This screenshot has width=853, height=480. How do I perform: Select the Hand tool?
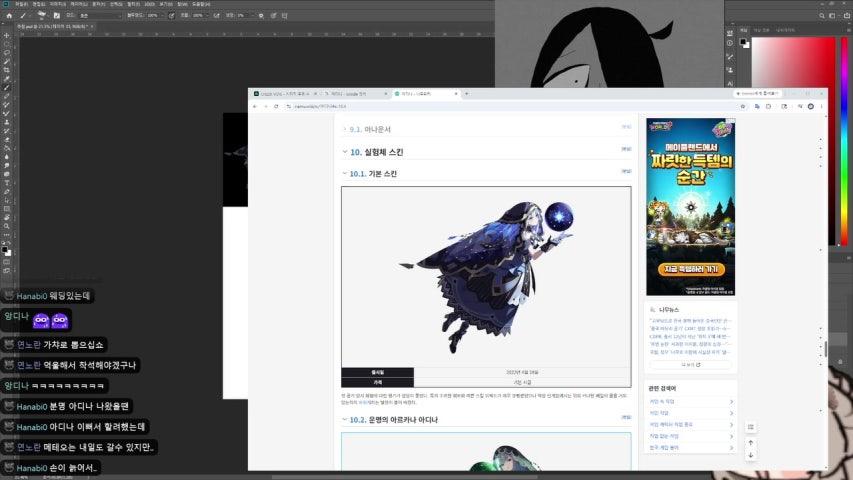pos(7,218)
